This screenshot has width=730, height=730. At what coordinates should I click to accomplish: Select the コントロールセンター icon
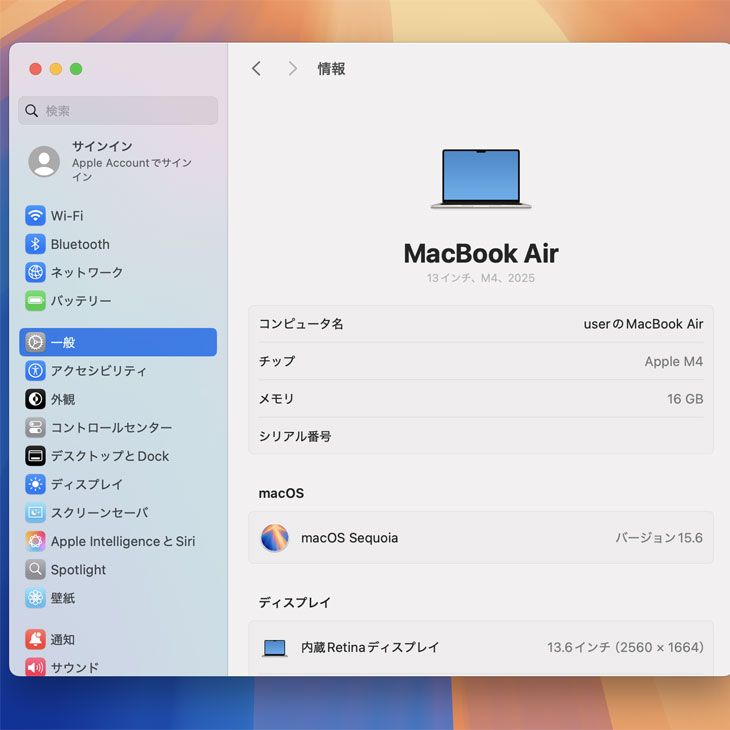(x=35, y=428)
